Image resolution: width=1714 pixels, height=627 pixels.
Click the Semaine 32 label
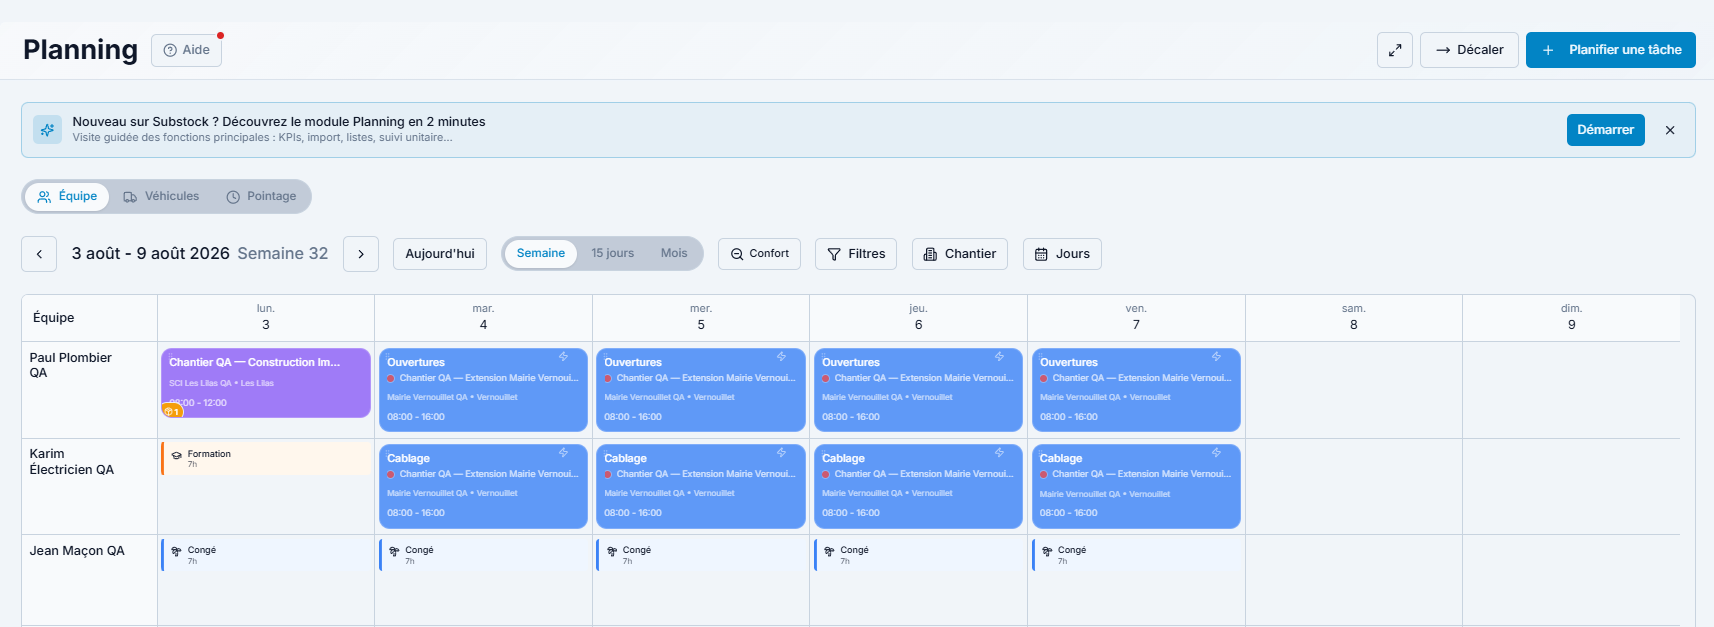(x=283, y=254)
